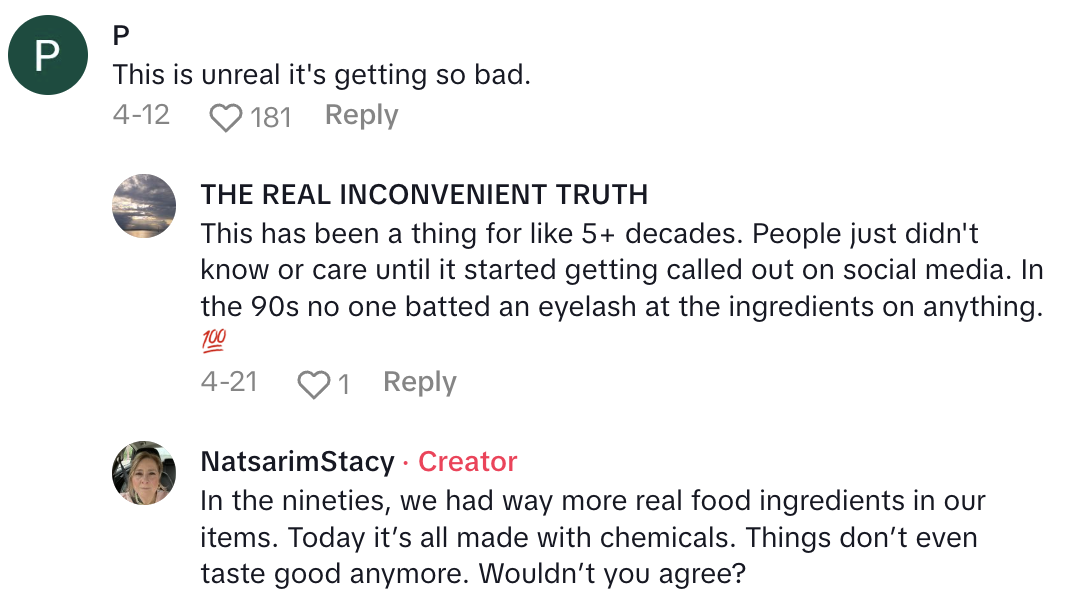Reply to P's comment
1072x596 pixels.
[x=361, y=116]
